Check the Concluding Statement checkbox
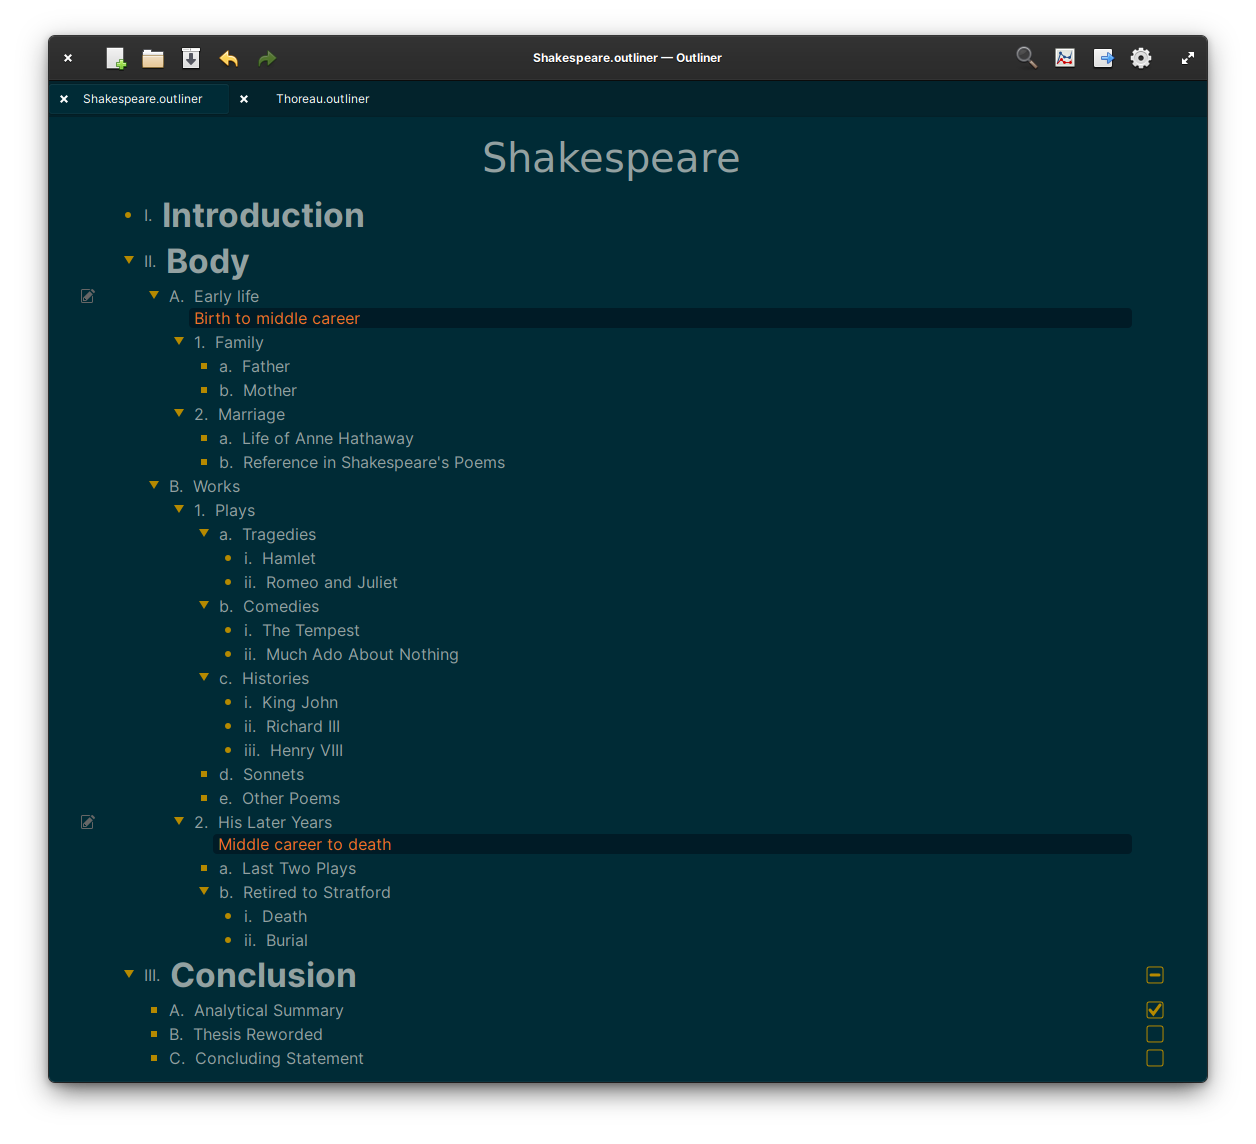Screen dimensions: 1256x1144 1155,1058
